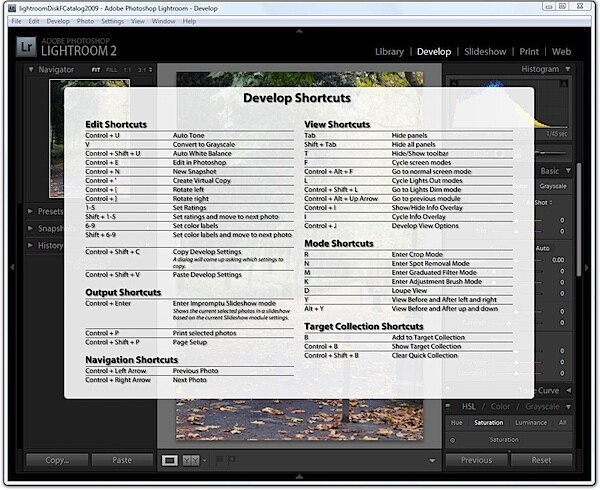Collapse the top module panel arrow
The image size is (600, 490).
pyautogui.click(x=300, y=31)
